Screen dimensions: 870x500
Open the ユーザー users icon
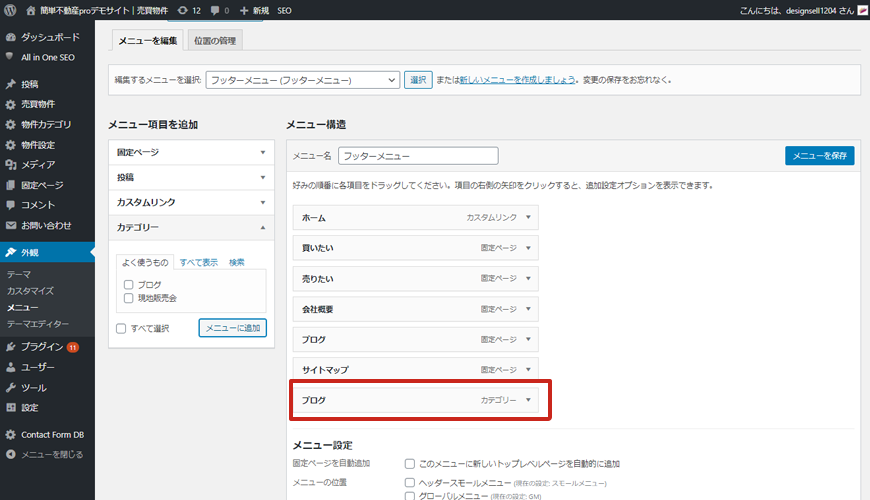11,367
